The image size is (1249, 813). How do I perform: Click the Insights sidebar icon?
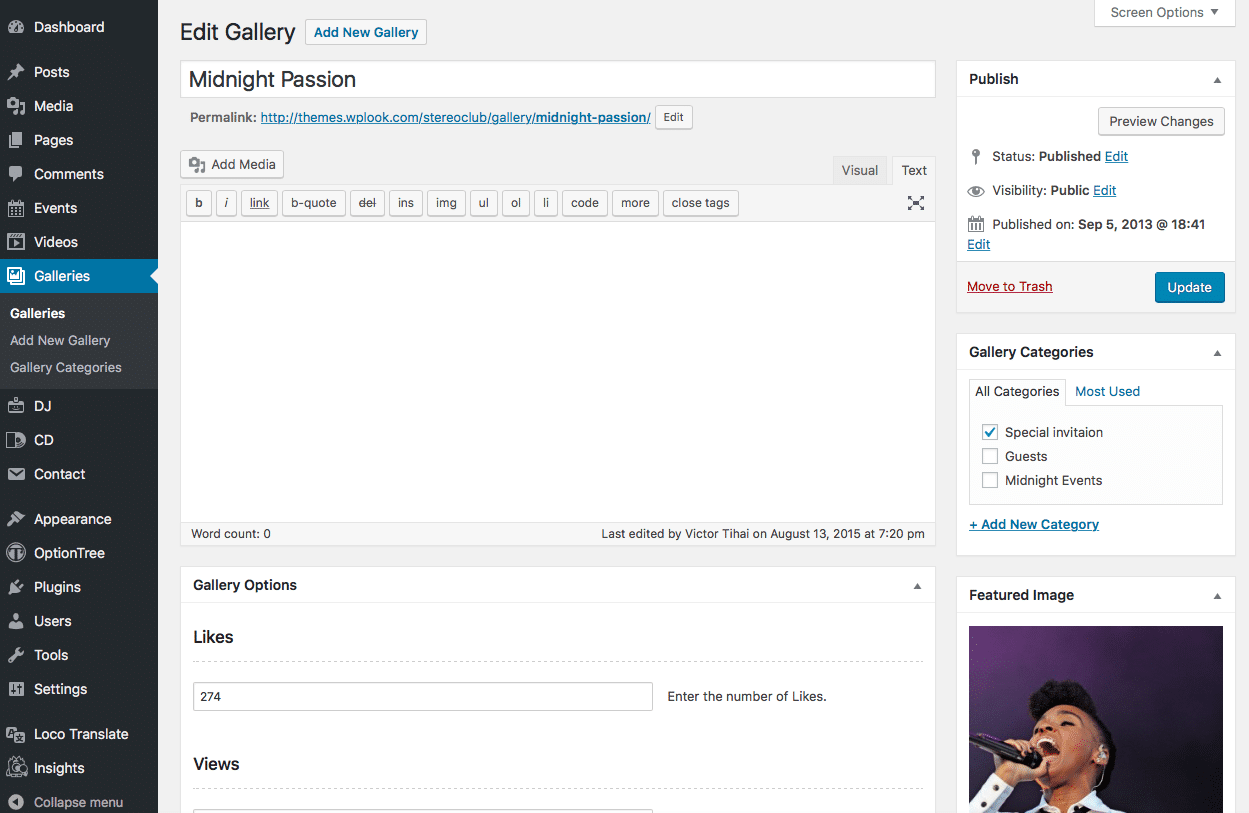coord(16,768)
